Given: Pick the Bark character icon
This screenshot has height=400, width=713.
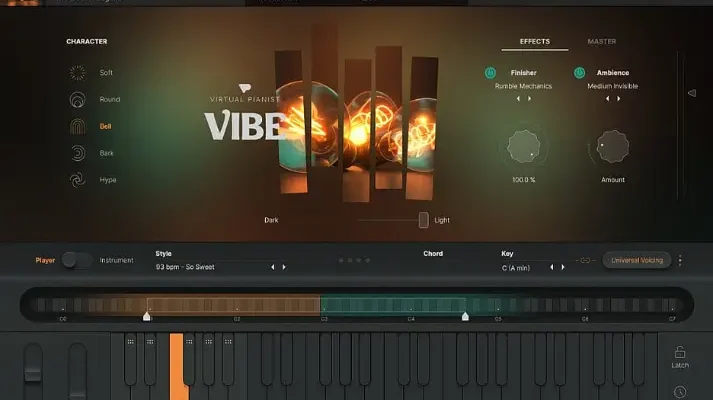Looking at the screenshot, I should pos(78,153).
